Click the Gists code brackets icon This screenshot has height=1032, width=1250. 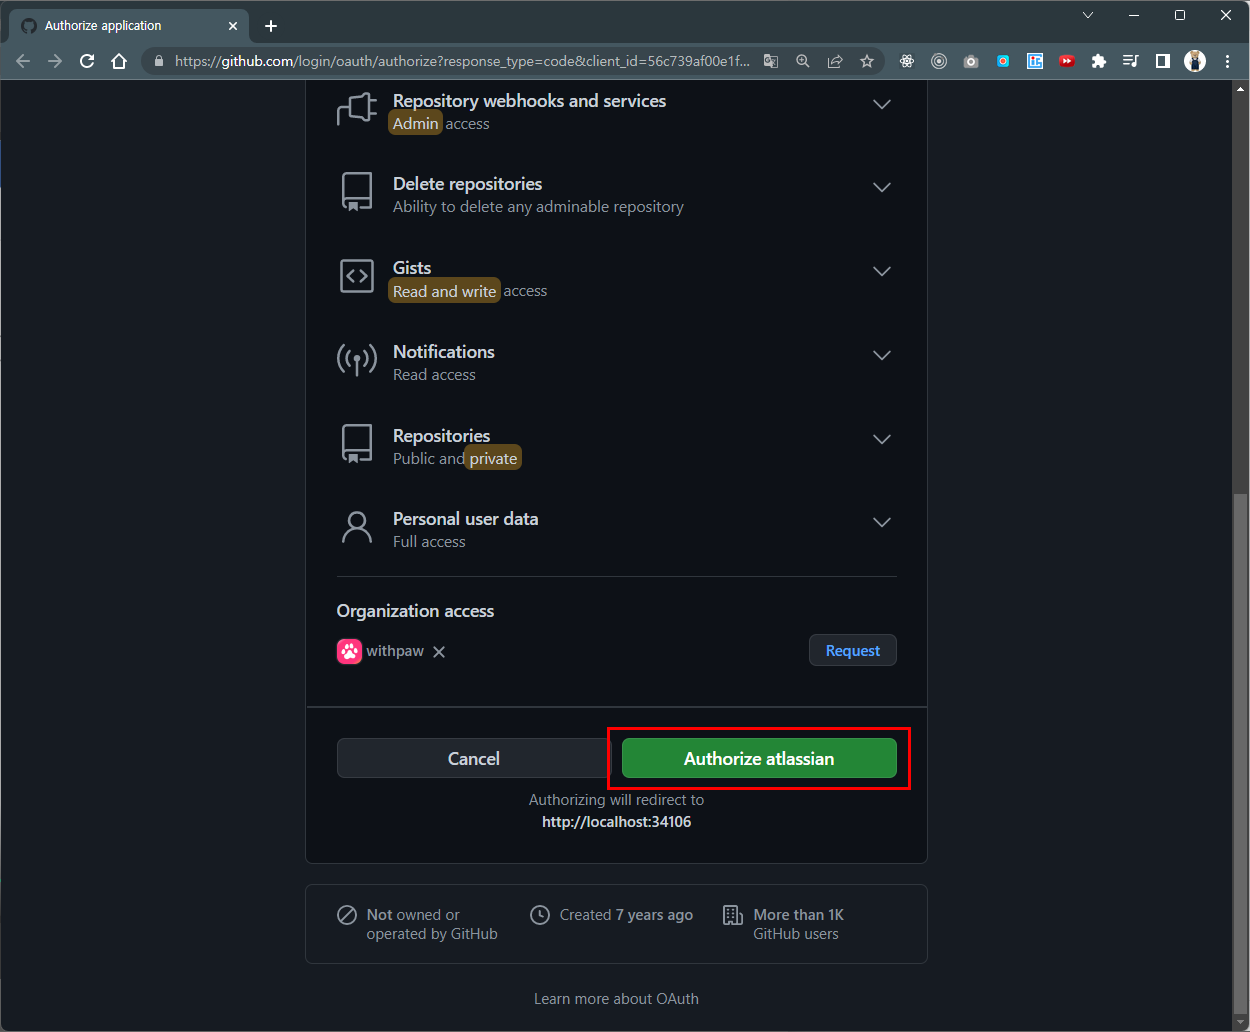click(357, 276)
